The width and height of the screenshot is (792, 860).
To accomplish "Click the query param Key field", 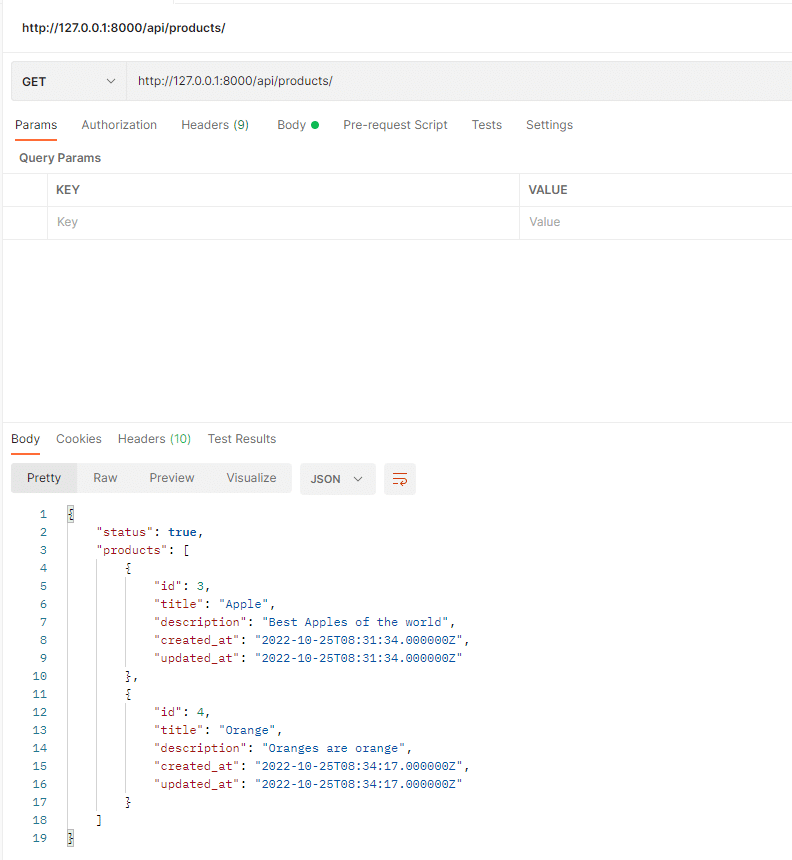I will tap(282, 222).
